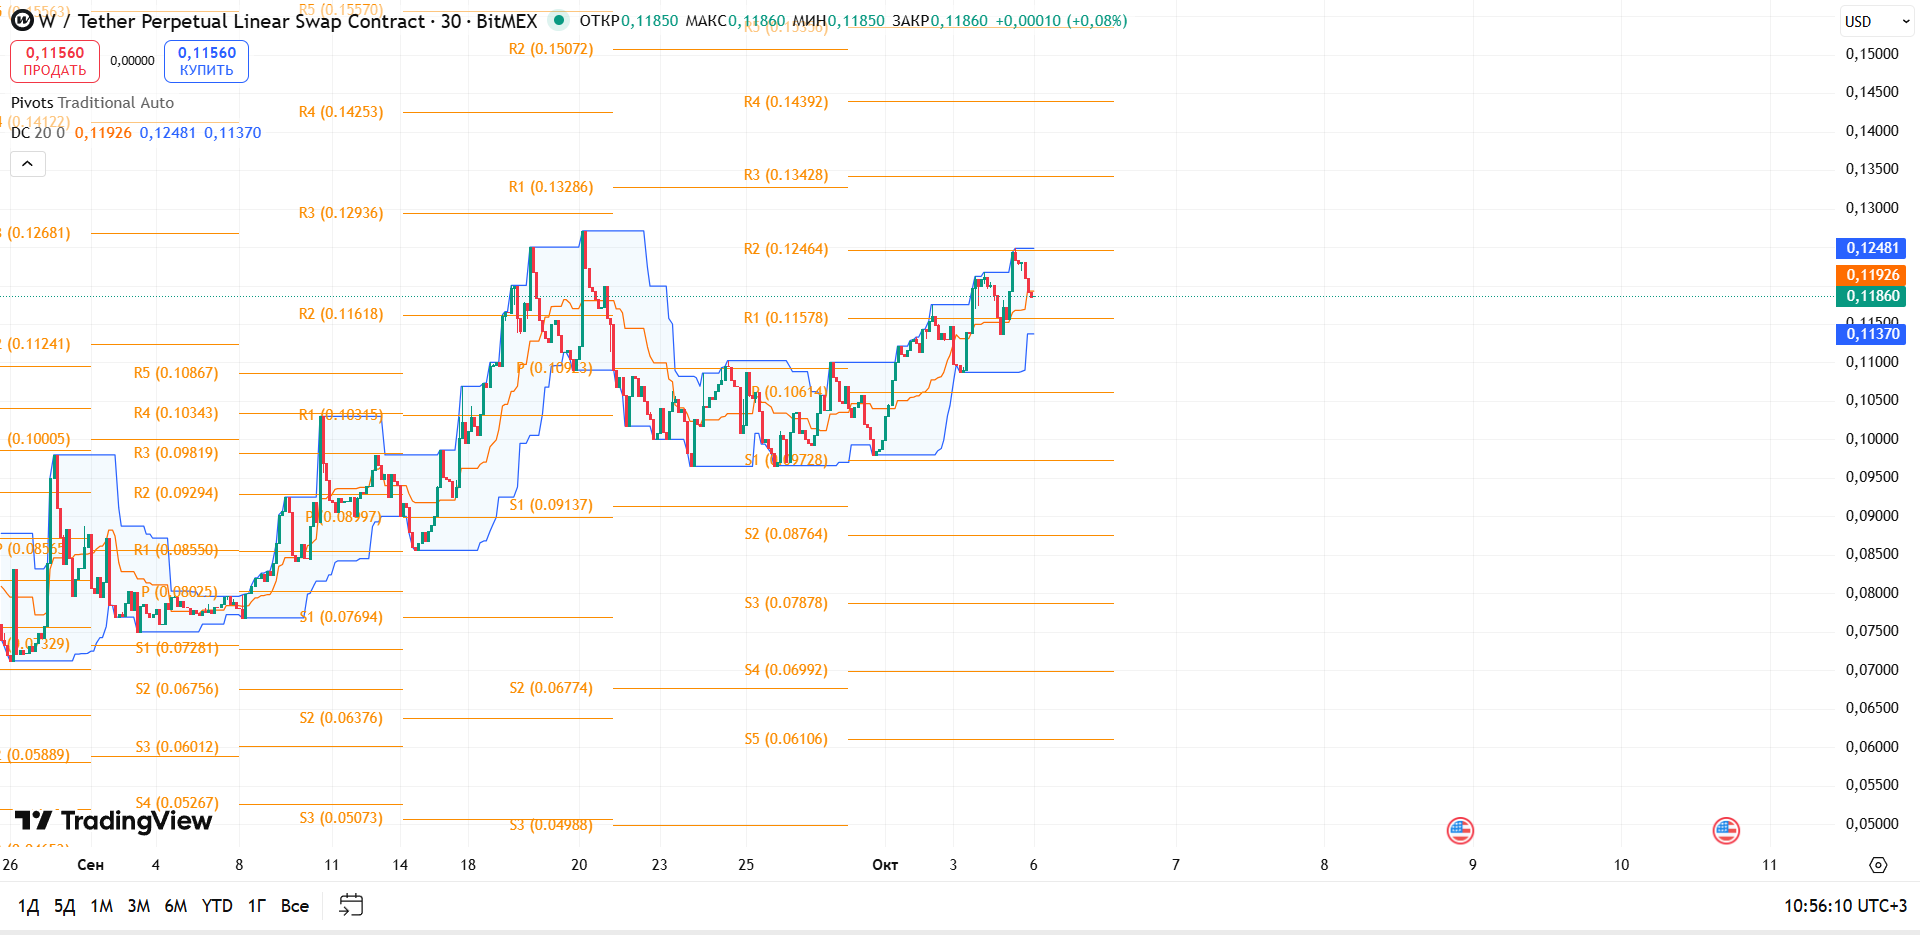This screenshot has height=935, width=1920.
Task: Click the US event flag near 9
Action: coord(1460,830)
